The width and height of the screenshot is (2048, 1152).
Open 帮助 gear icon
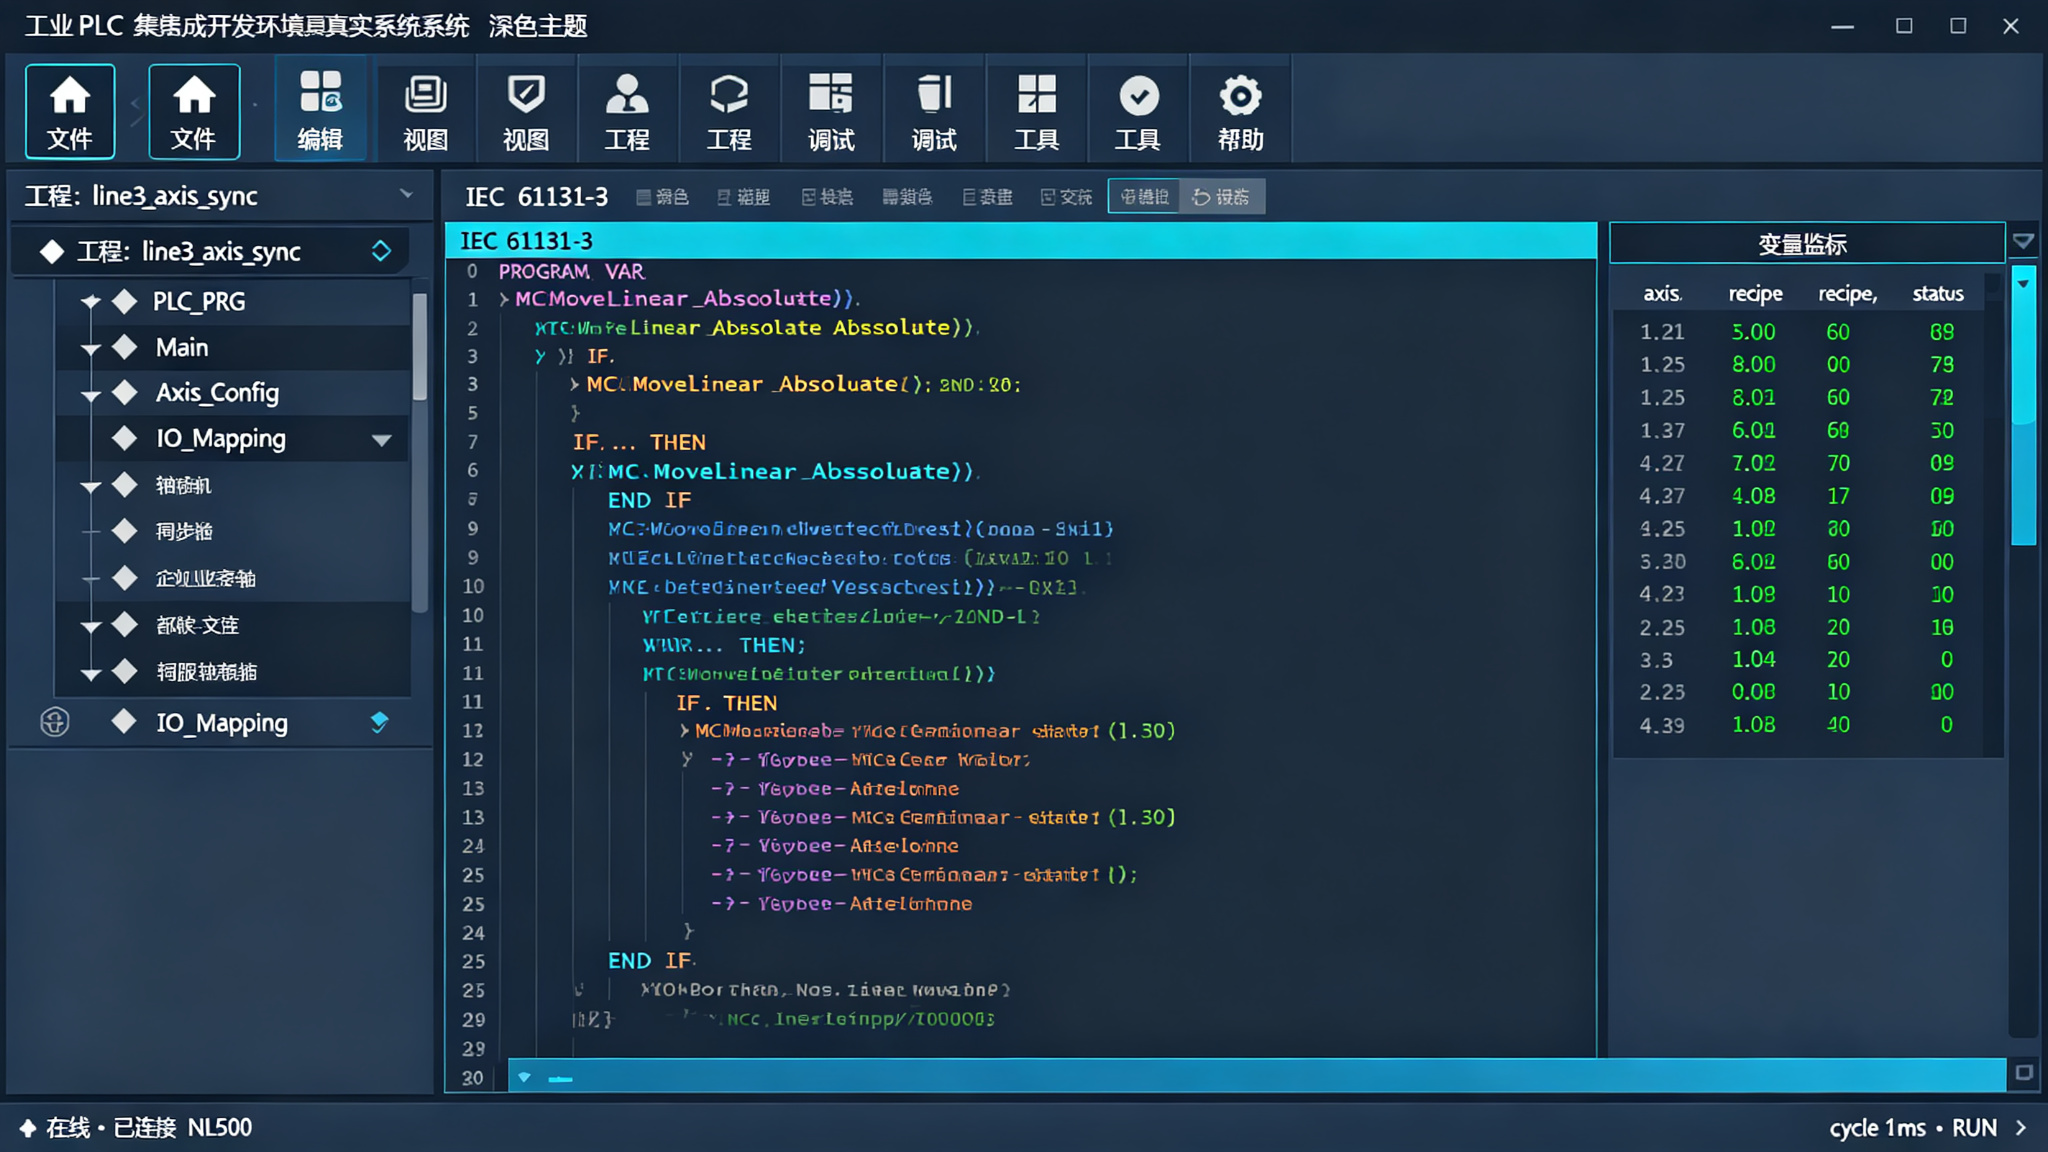pos(1240,111)
